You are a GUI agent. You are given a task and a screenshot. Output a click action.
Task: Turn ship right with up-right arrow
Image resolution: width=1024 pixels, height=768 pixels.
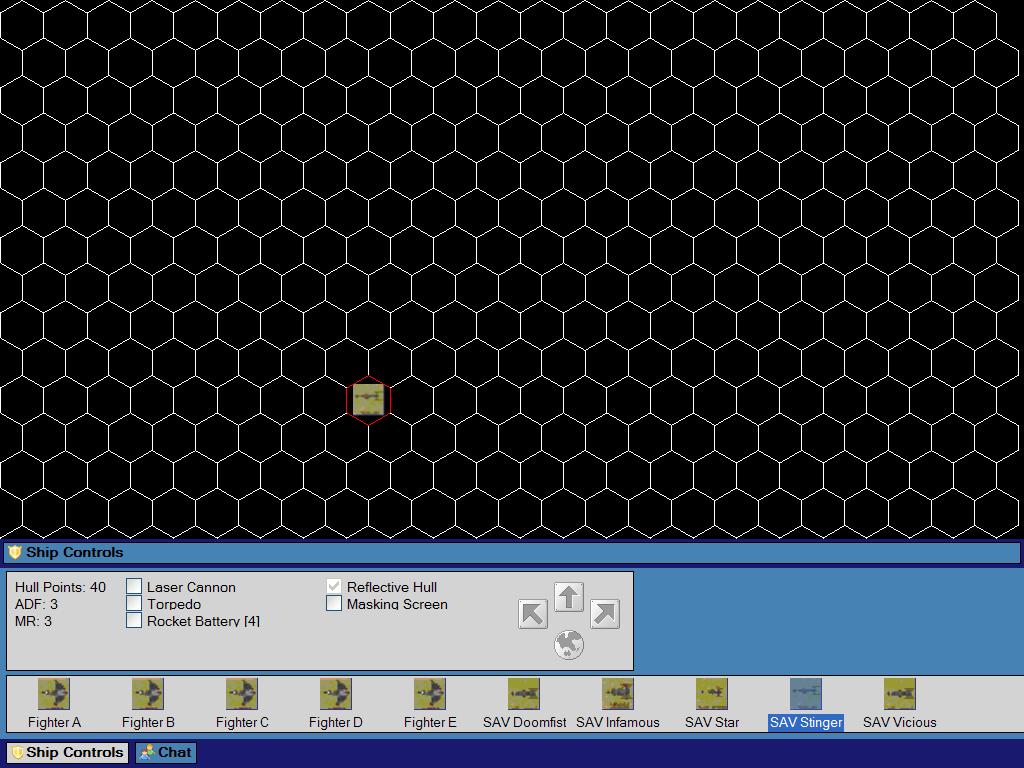(x=605, y=615)
